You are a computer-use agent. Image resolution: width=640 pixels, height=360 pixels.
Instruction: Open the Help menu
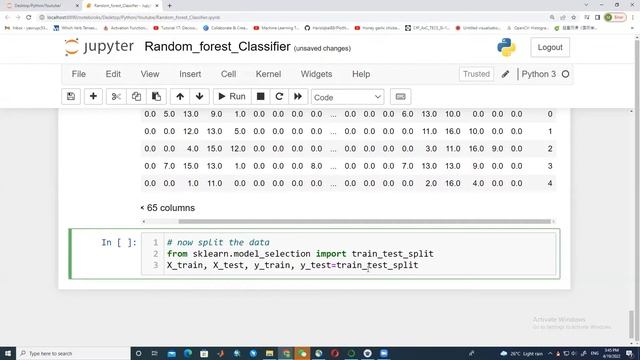coord(361,74)
